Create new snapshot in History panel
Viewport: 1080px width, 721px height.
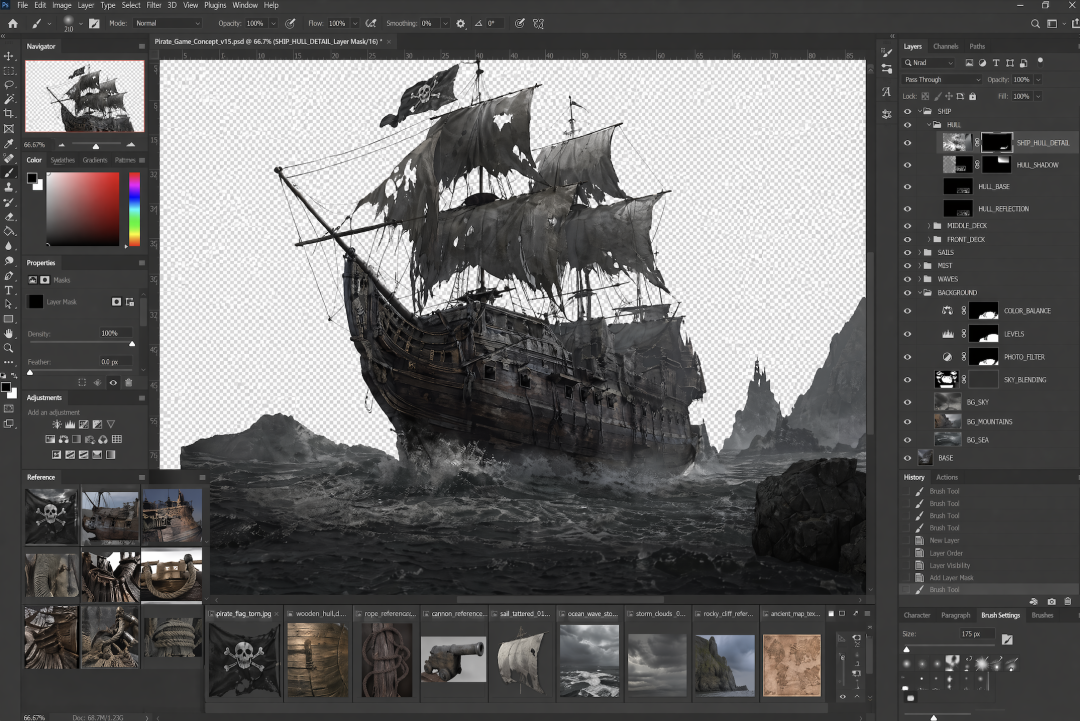1051,601
